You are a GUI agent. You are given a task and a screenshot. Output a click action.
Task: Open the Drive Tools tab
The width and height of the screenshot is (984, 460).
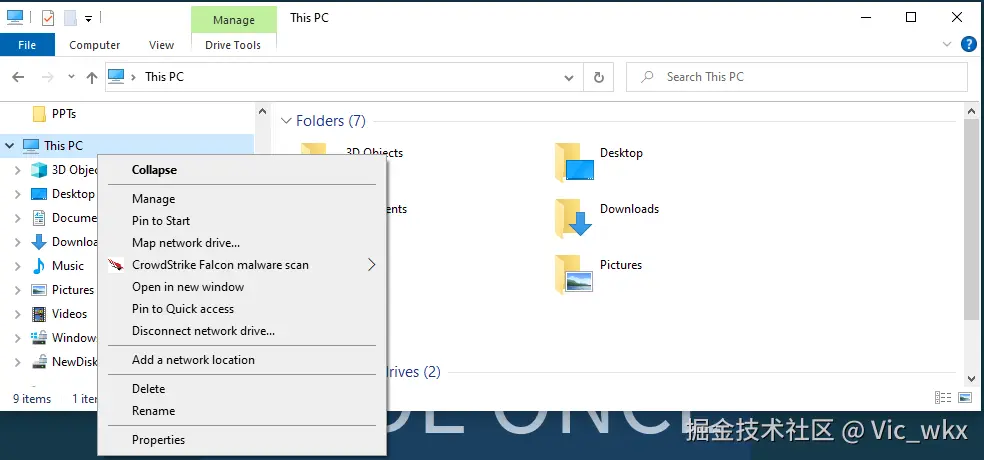pos(232,45)
